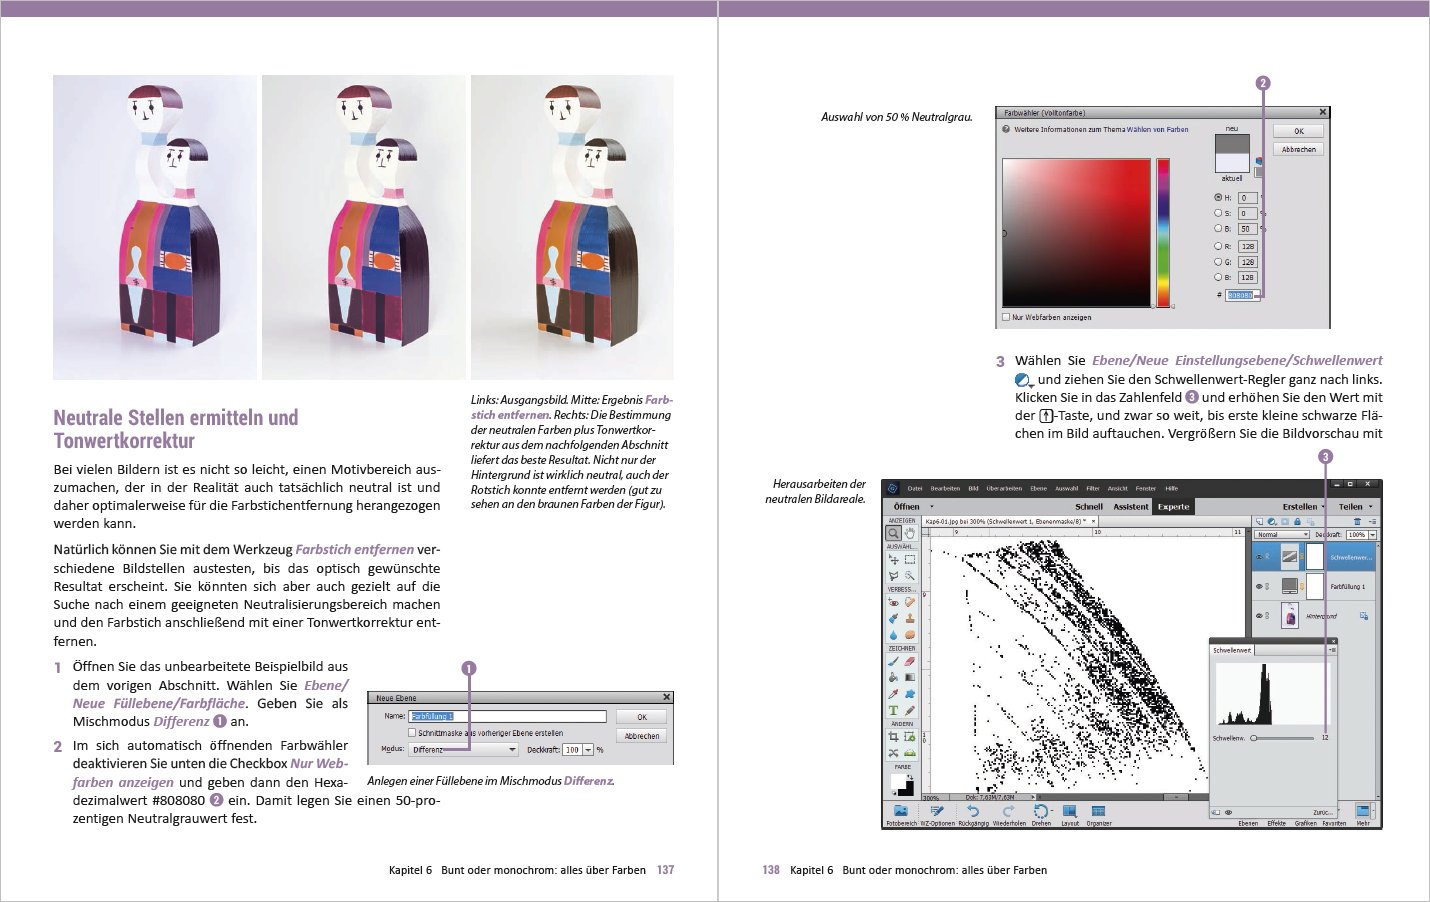Select the Brush tool under Zeichnen
This screenshot has width=1430, height=902.
[x=893, y=661]
